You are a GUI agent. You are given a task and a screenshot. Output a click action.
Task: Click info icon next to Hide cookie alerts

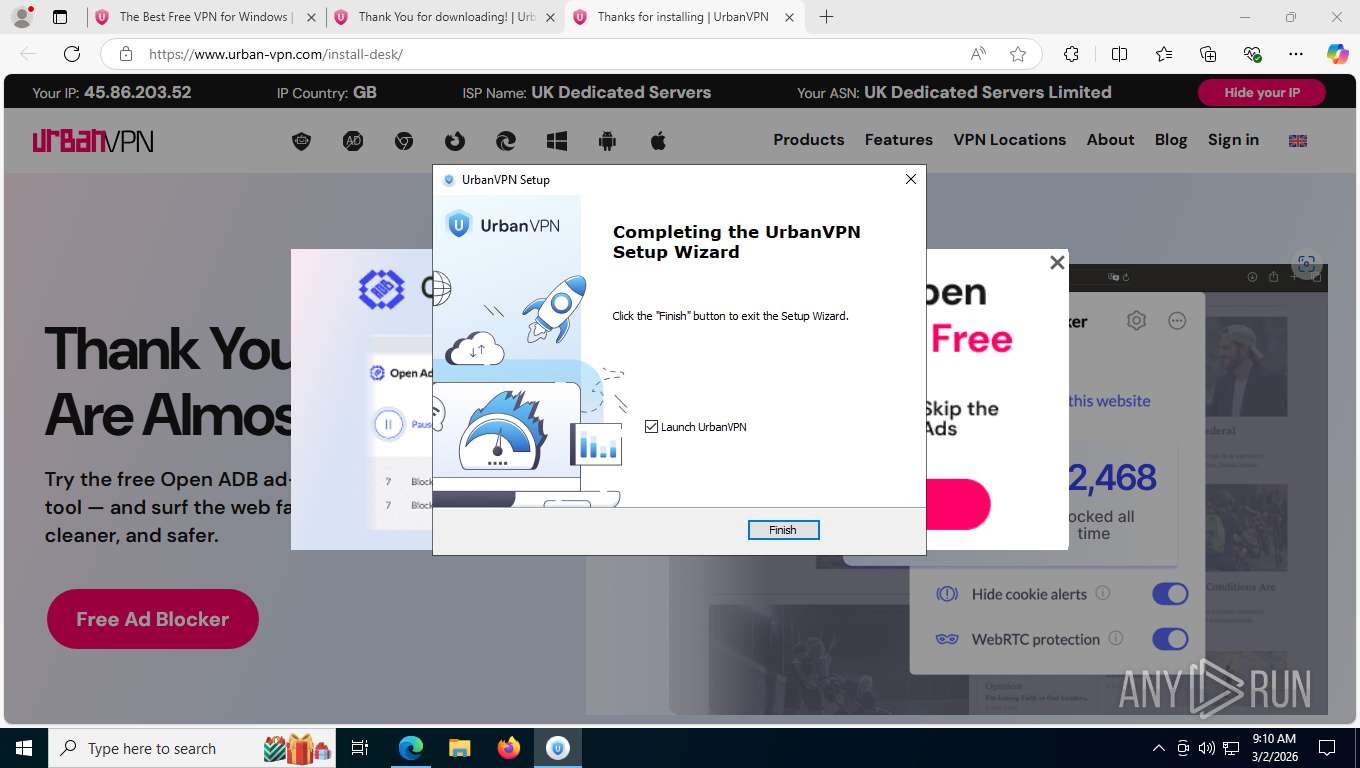point(1103,593)
